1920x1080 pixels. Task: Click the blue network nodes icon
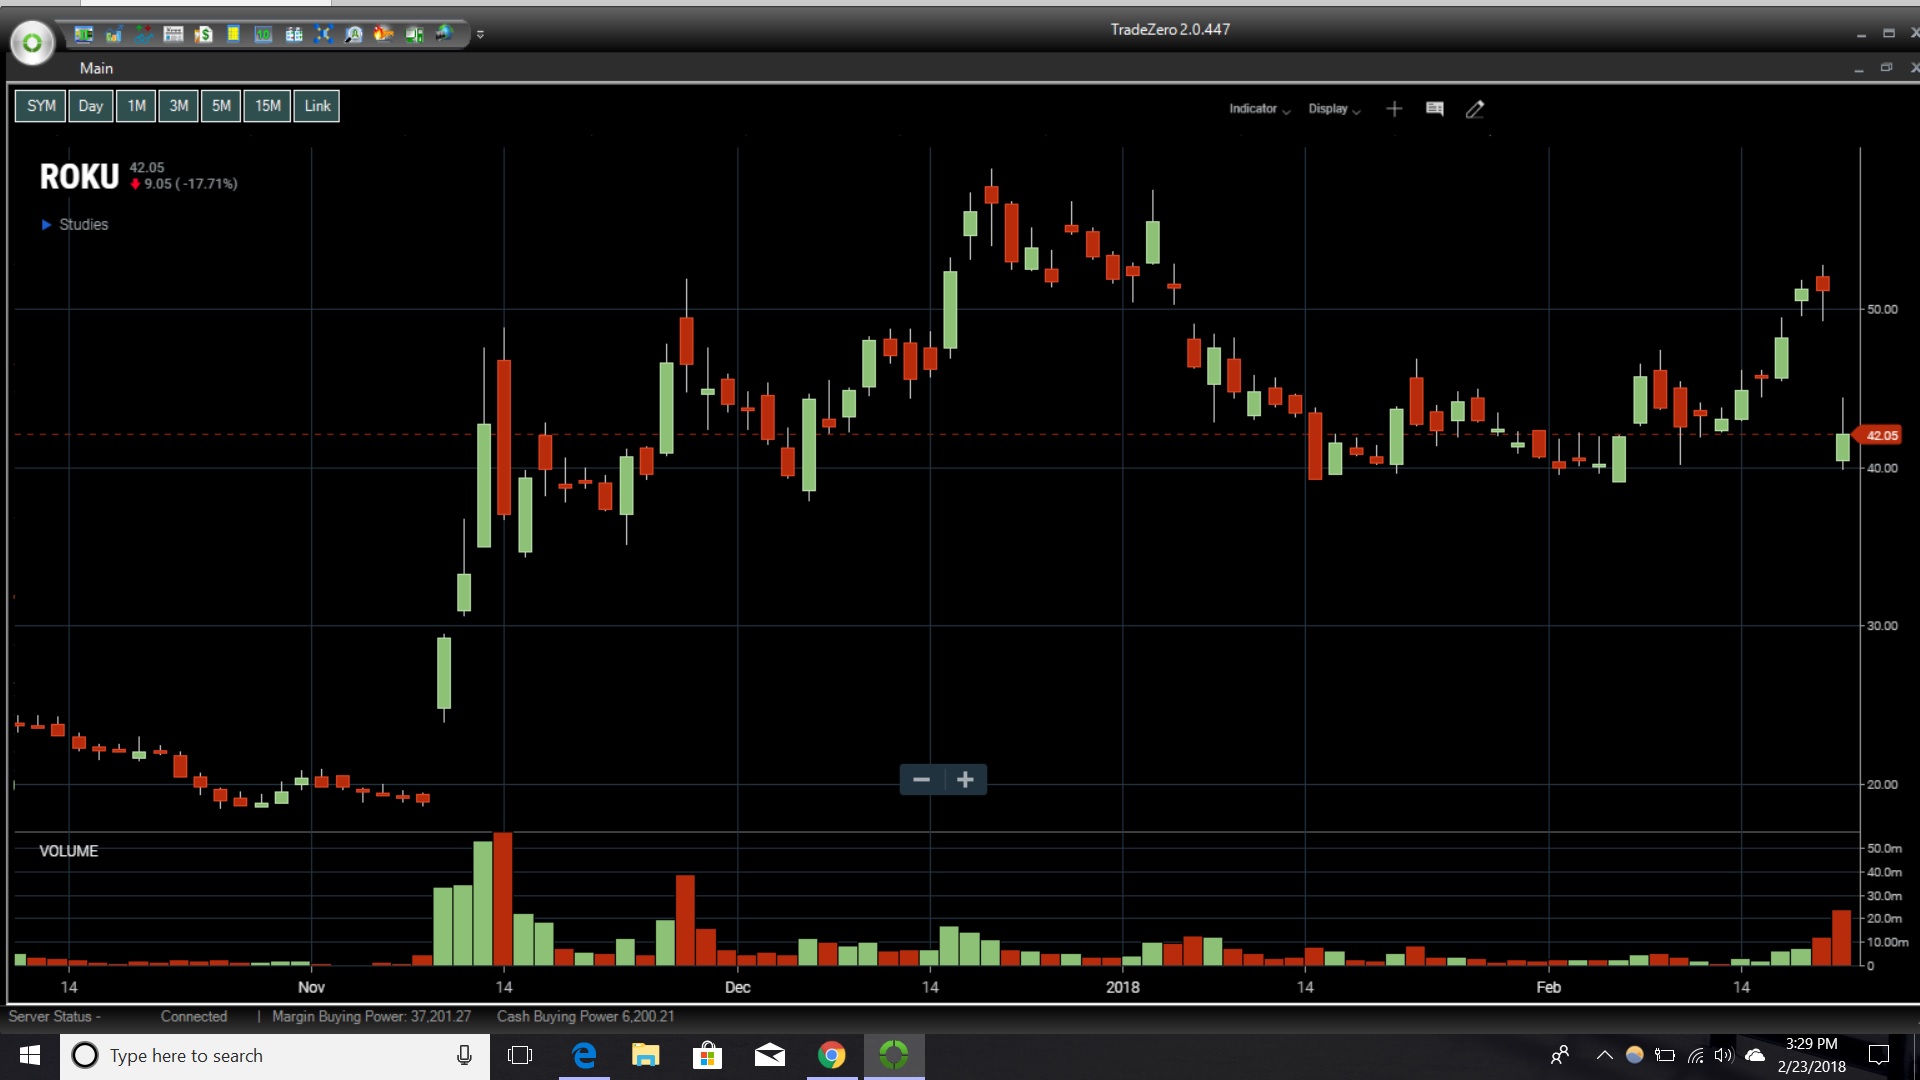click(x=323, y=34)
